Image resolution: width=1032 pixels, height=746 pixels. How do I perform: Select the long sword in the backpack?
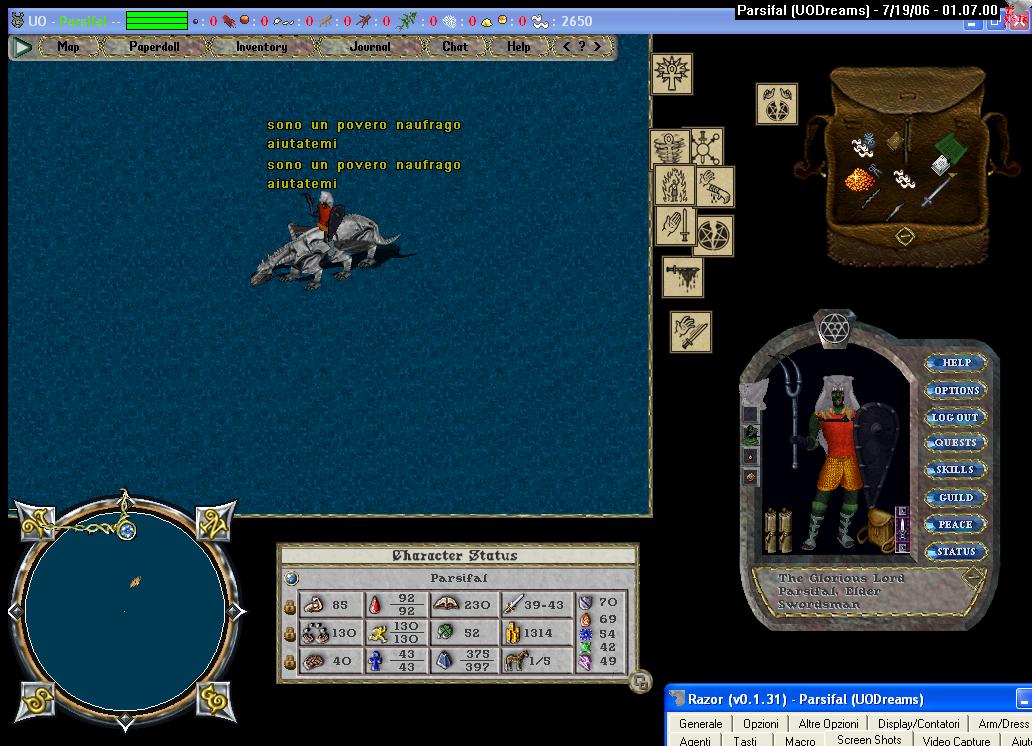click(x=939, y=189)
